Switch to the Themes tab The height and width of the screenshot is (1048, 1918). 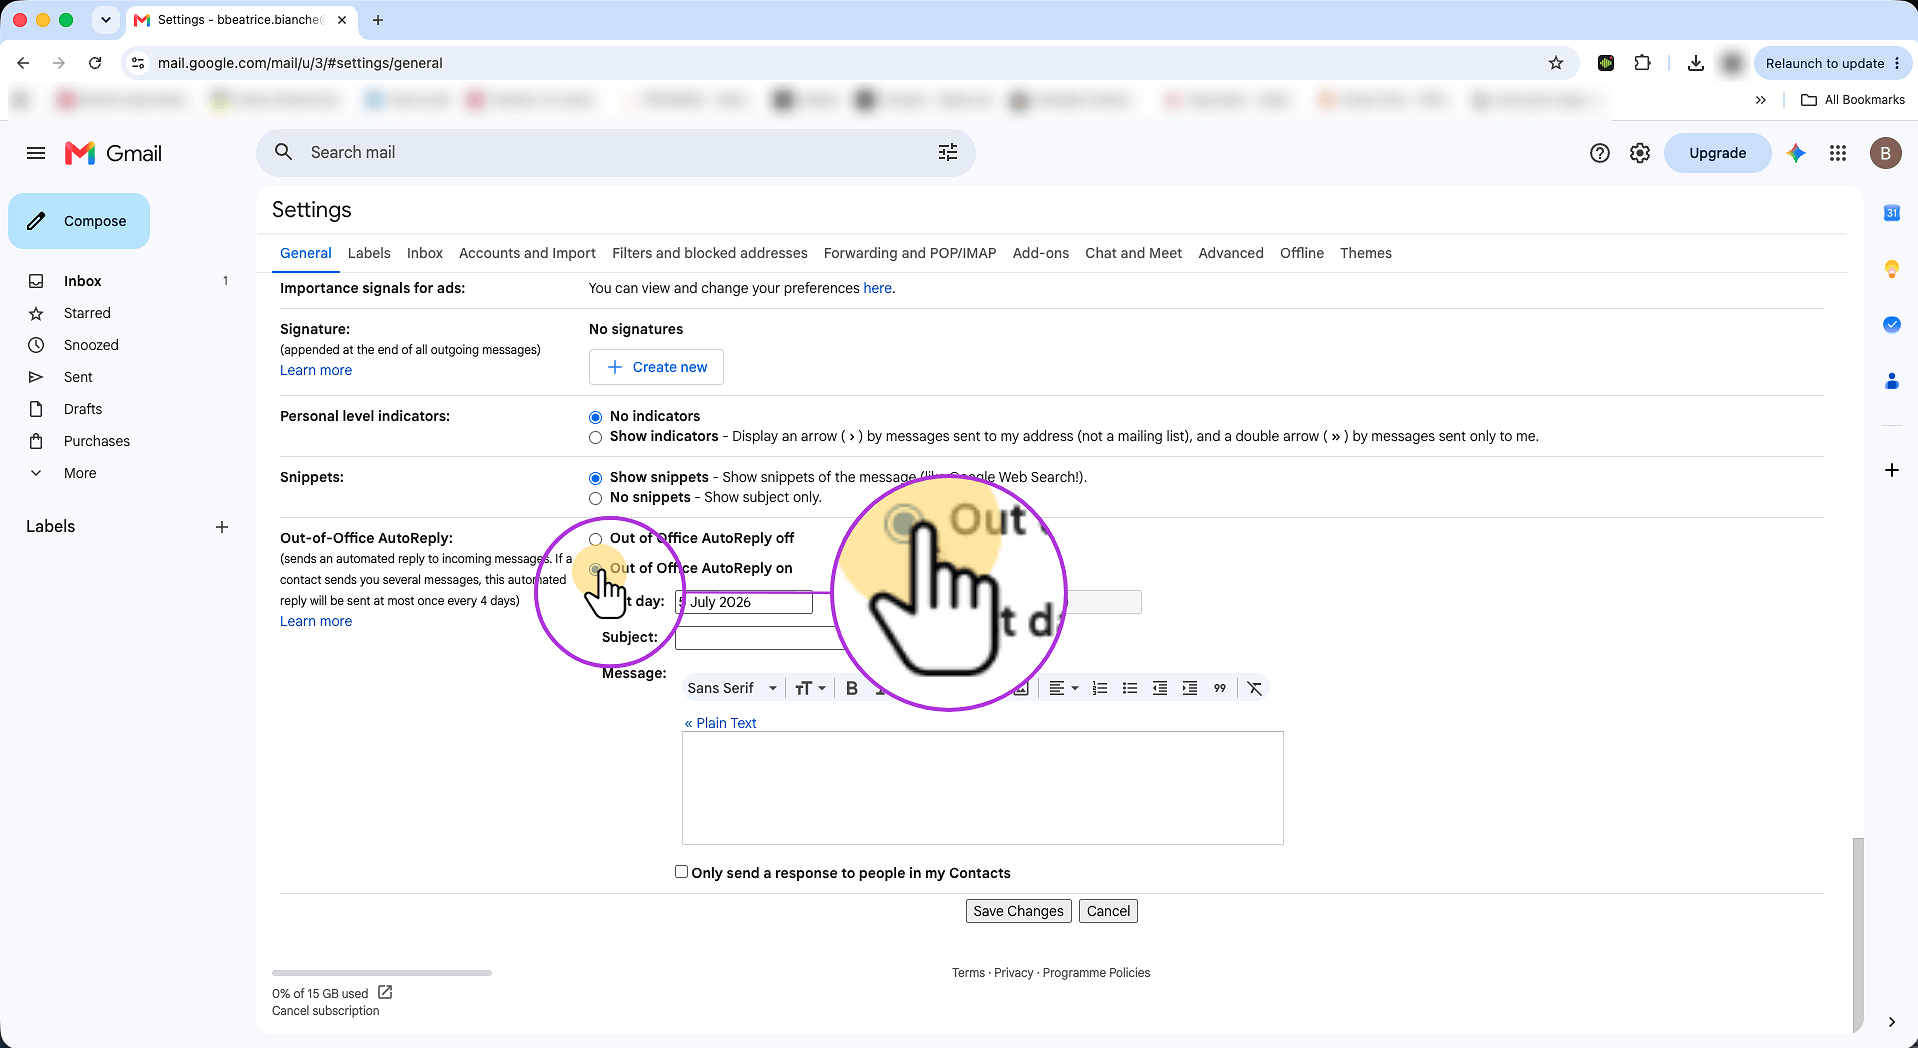tap(1366, 253)
